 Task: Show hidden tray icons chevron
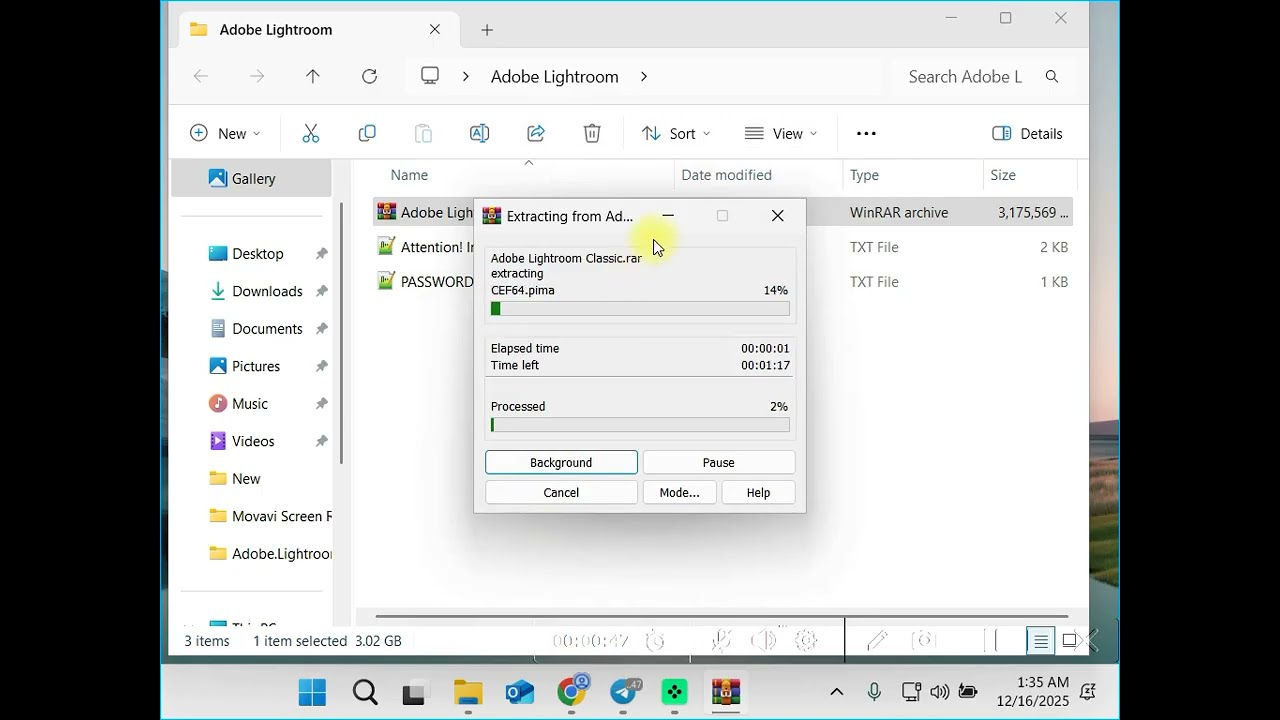837,692
